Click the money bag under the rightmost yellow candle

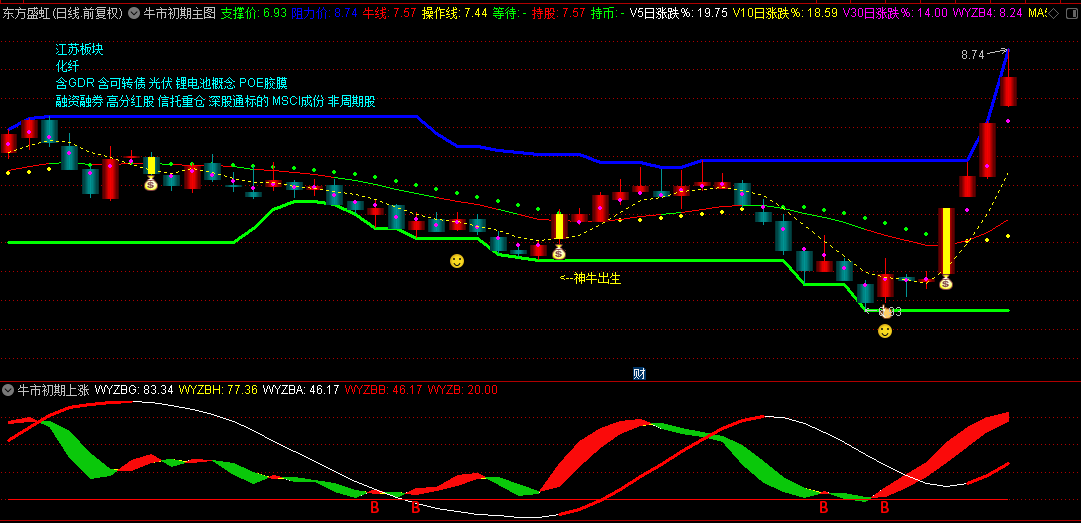point(946,282)
